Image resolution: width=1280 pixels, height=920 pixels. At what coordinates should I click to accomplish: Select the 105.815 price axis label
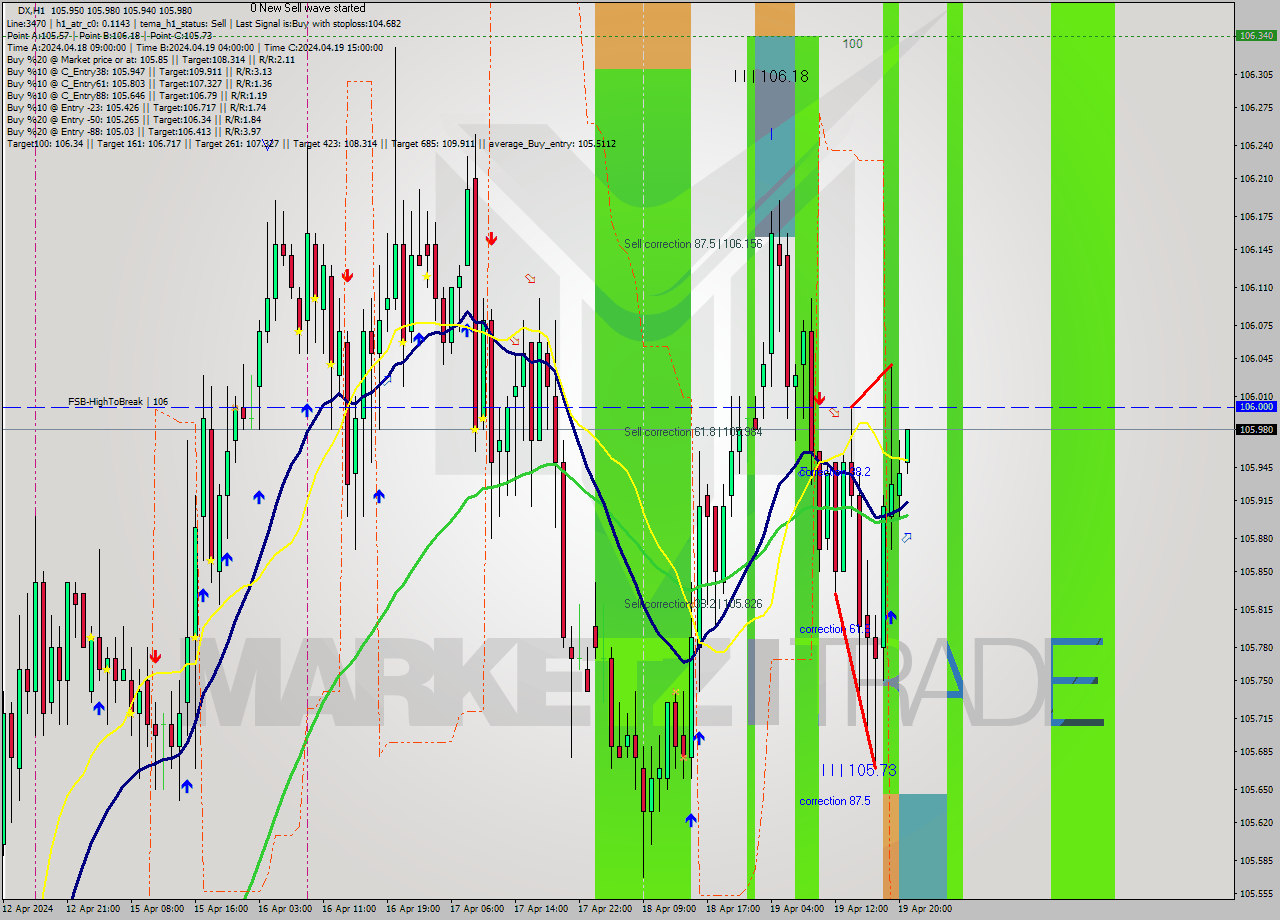point(1256,609)
